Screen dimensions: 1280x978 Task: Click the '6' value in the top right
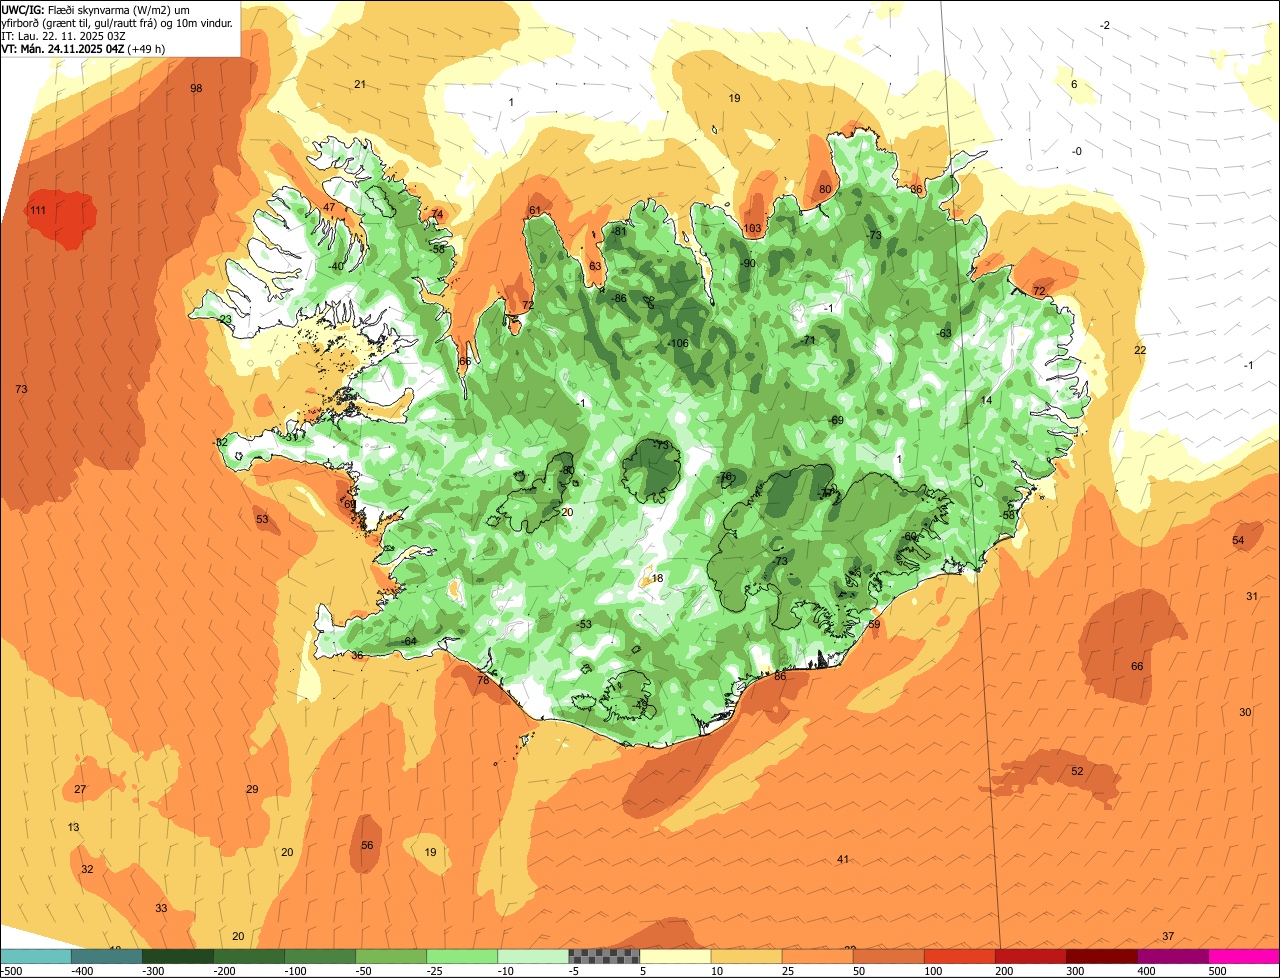[x=1074, y=84]
